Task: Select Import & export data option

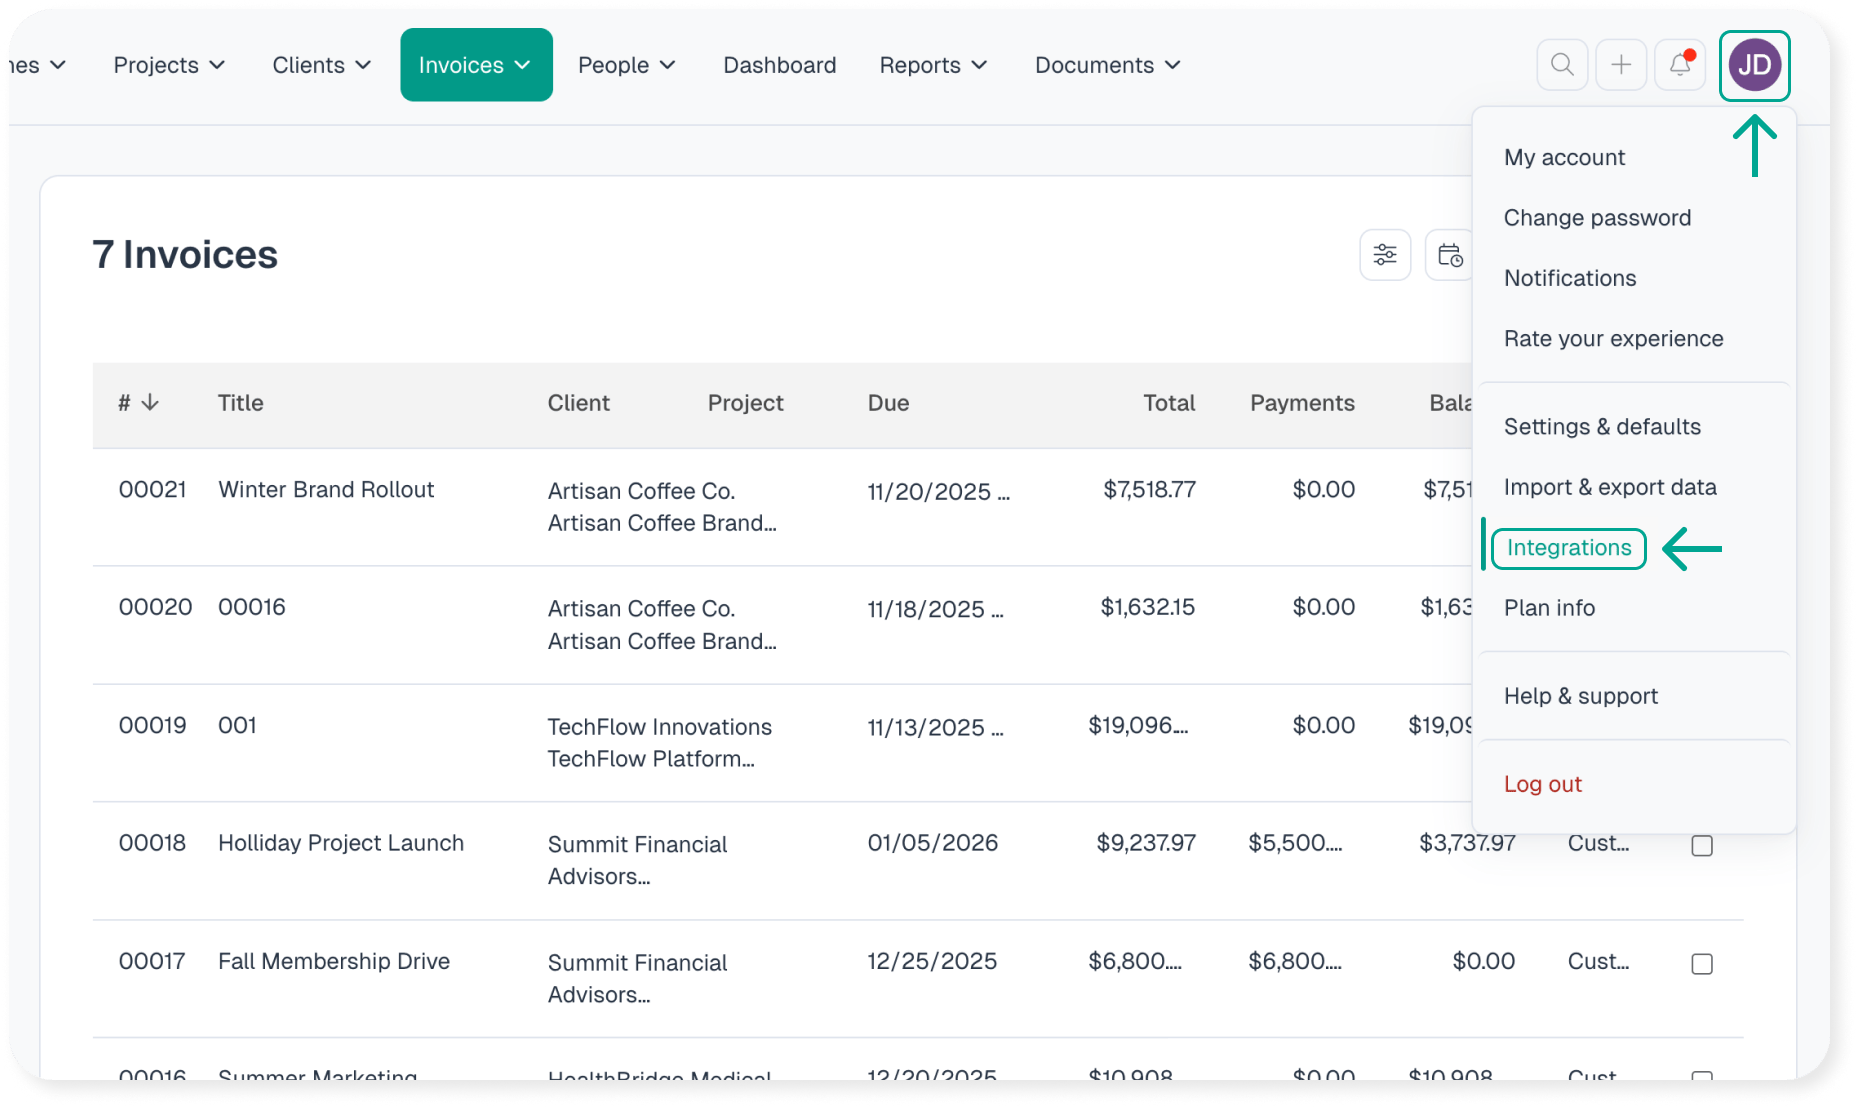Action: pyautogui.click(x=1609, y=487)
